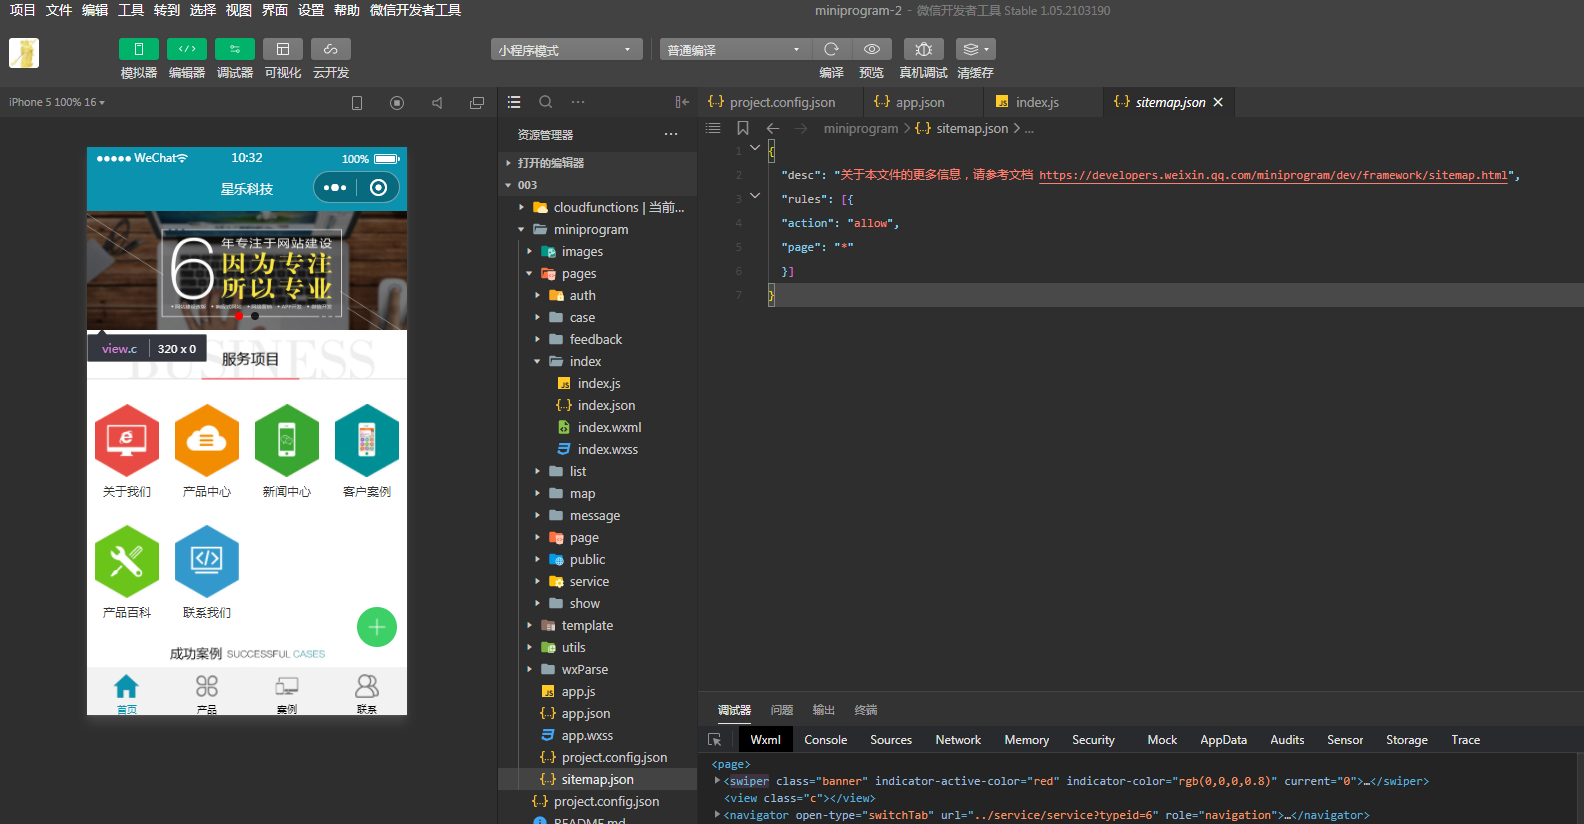Switch to the 问题 panel tab
Image resolution: width=1584 pixels, height=824 pixels.
coord(782,710)
